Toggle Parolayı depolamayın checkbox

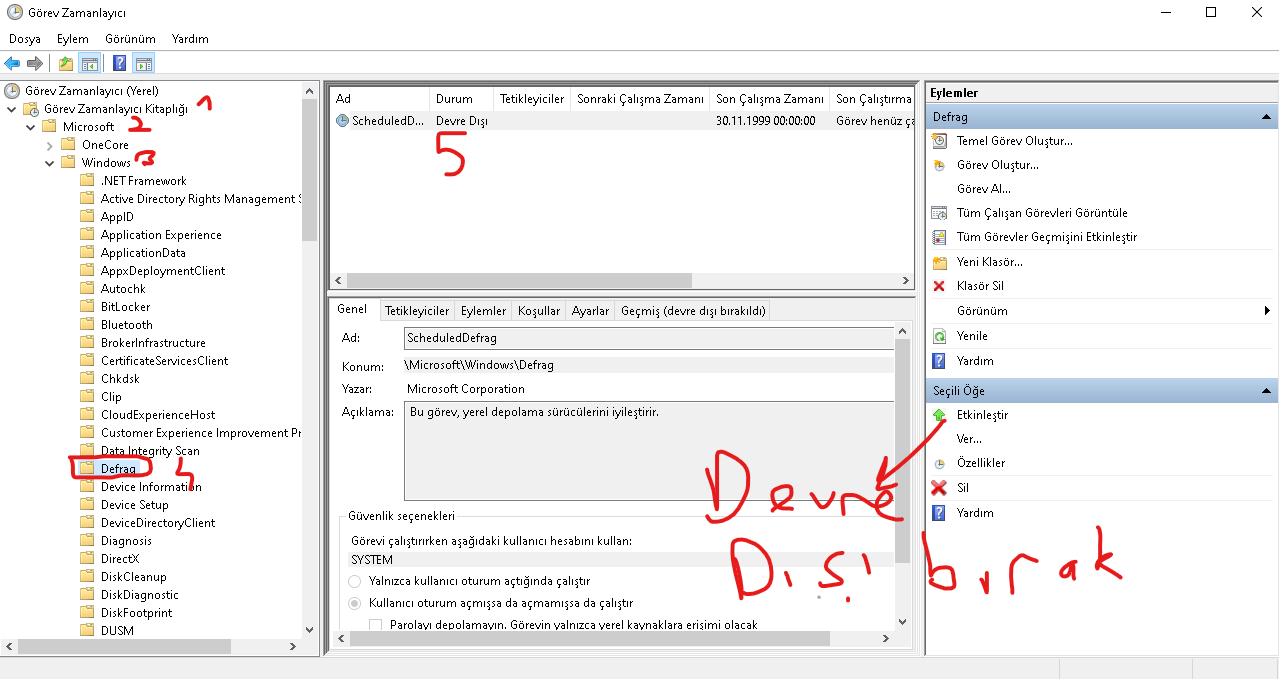[x=376, y=625]
